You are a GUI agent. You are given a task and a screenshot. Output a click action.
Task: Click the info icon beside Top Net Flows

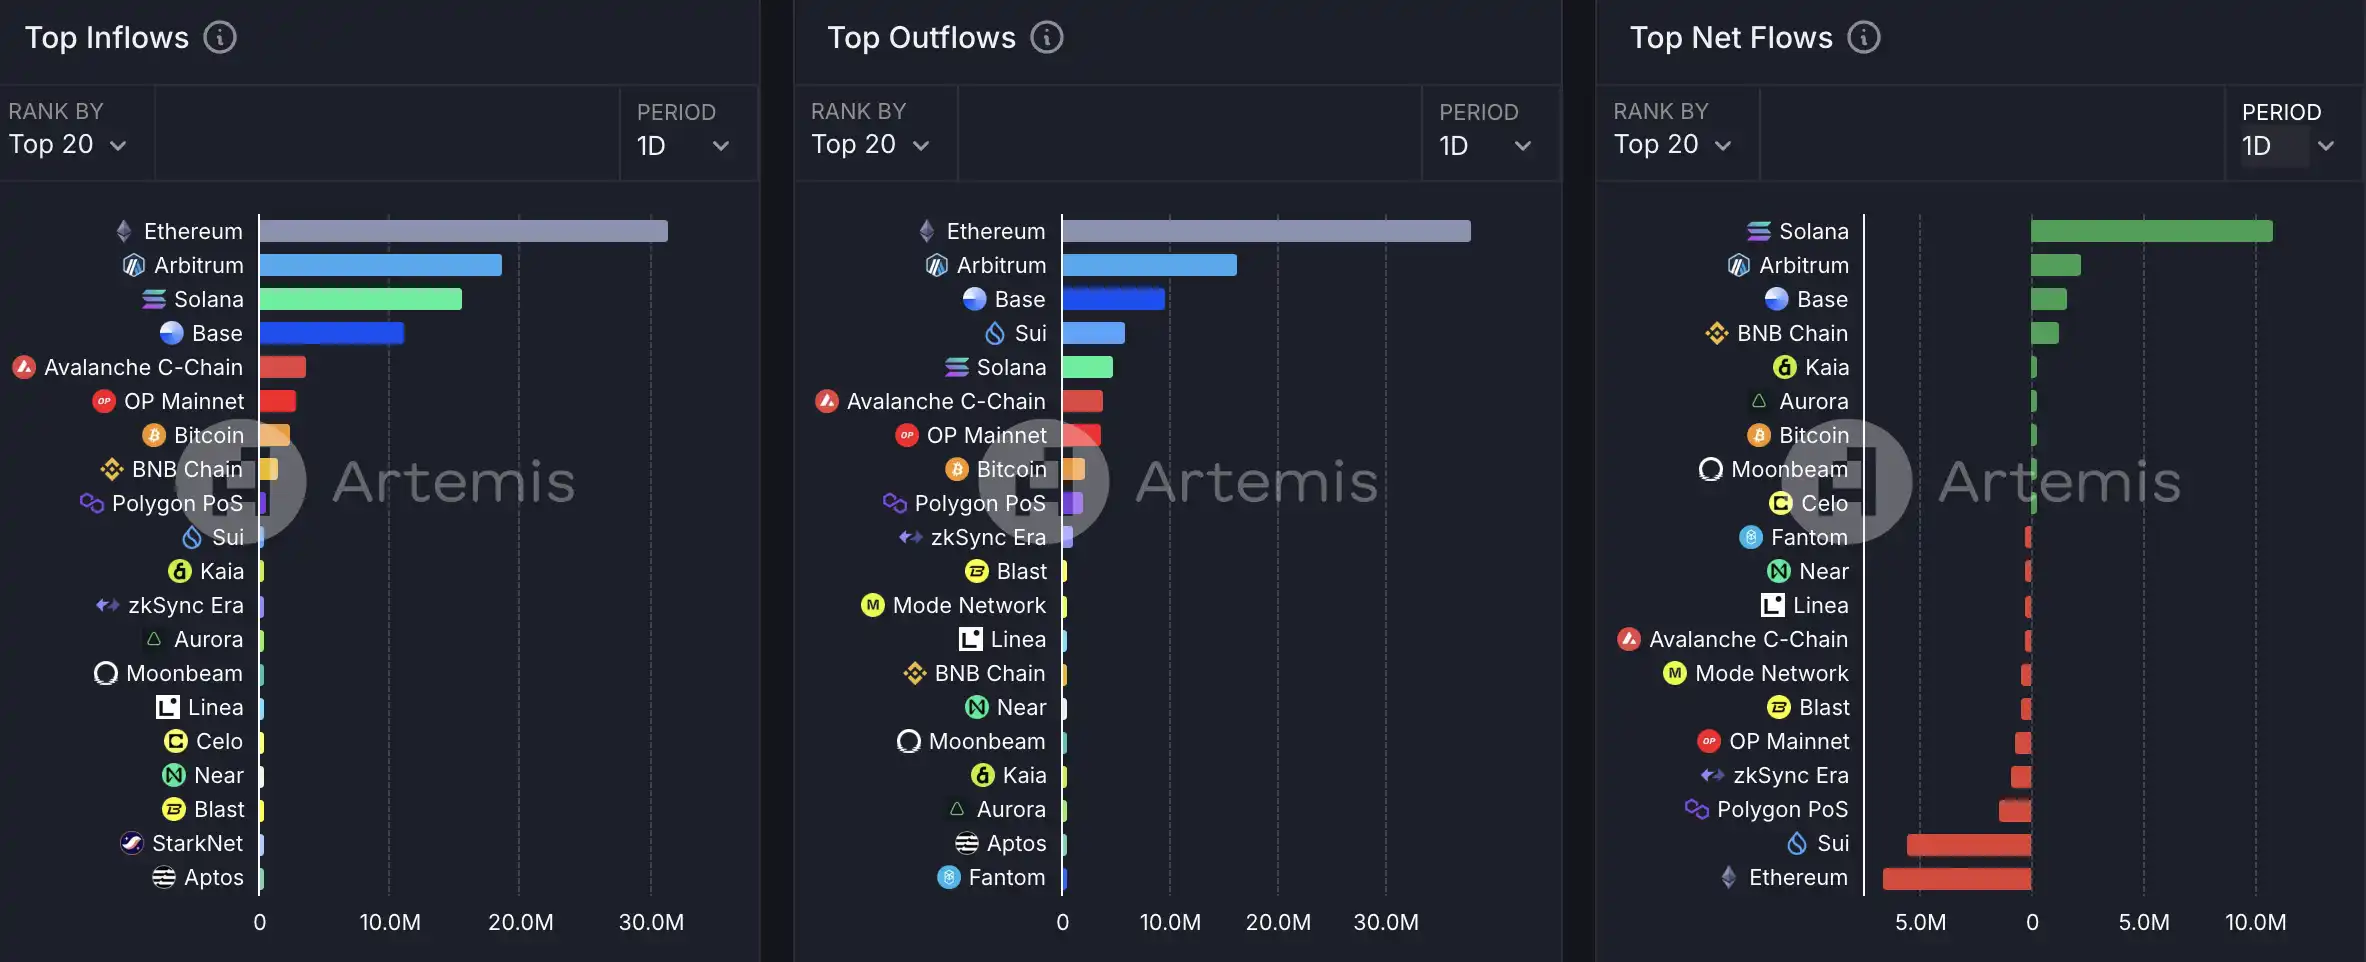[1863, 38]
